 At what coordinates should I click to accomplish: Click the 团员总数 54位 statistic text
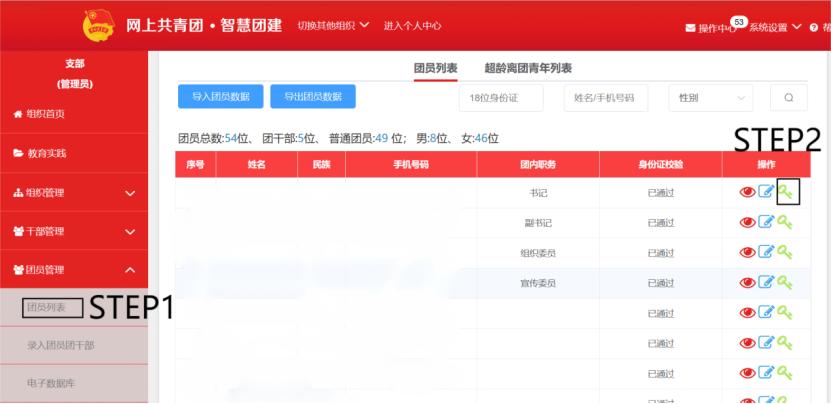(213, 139)
